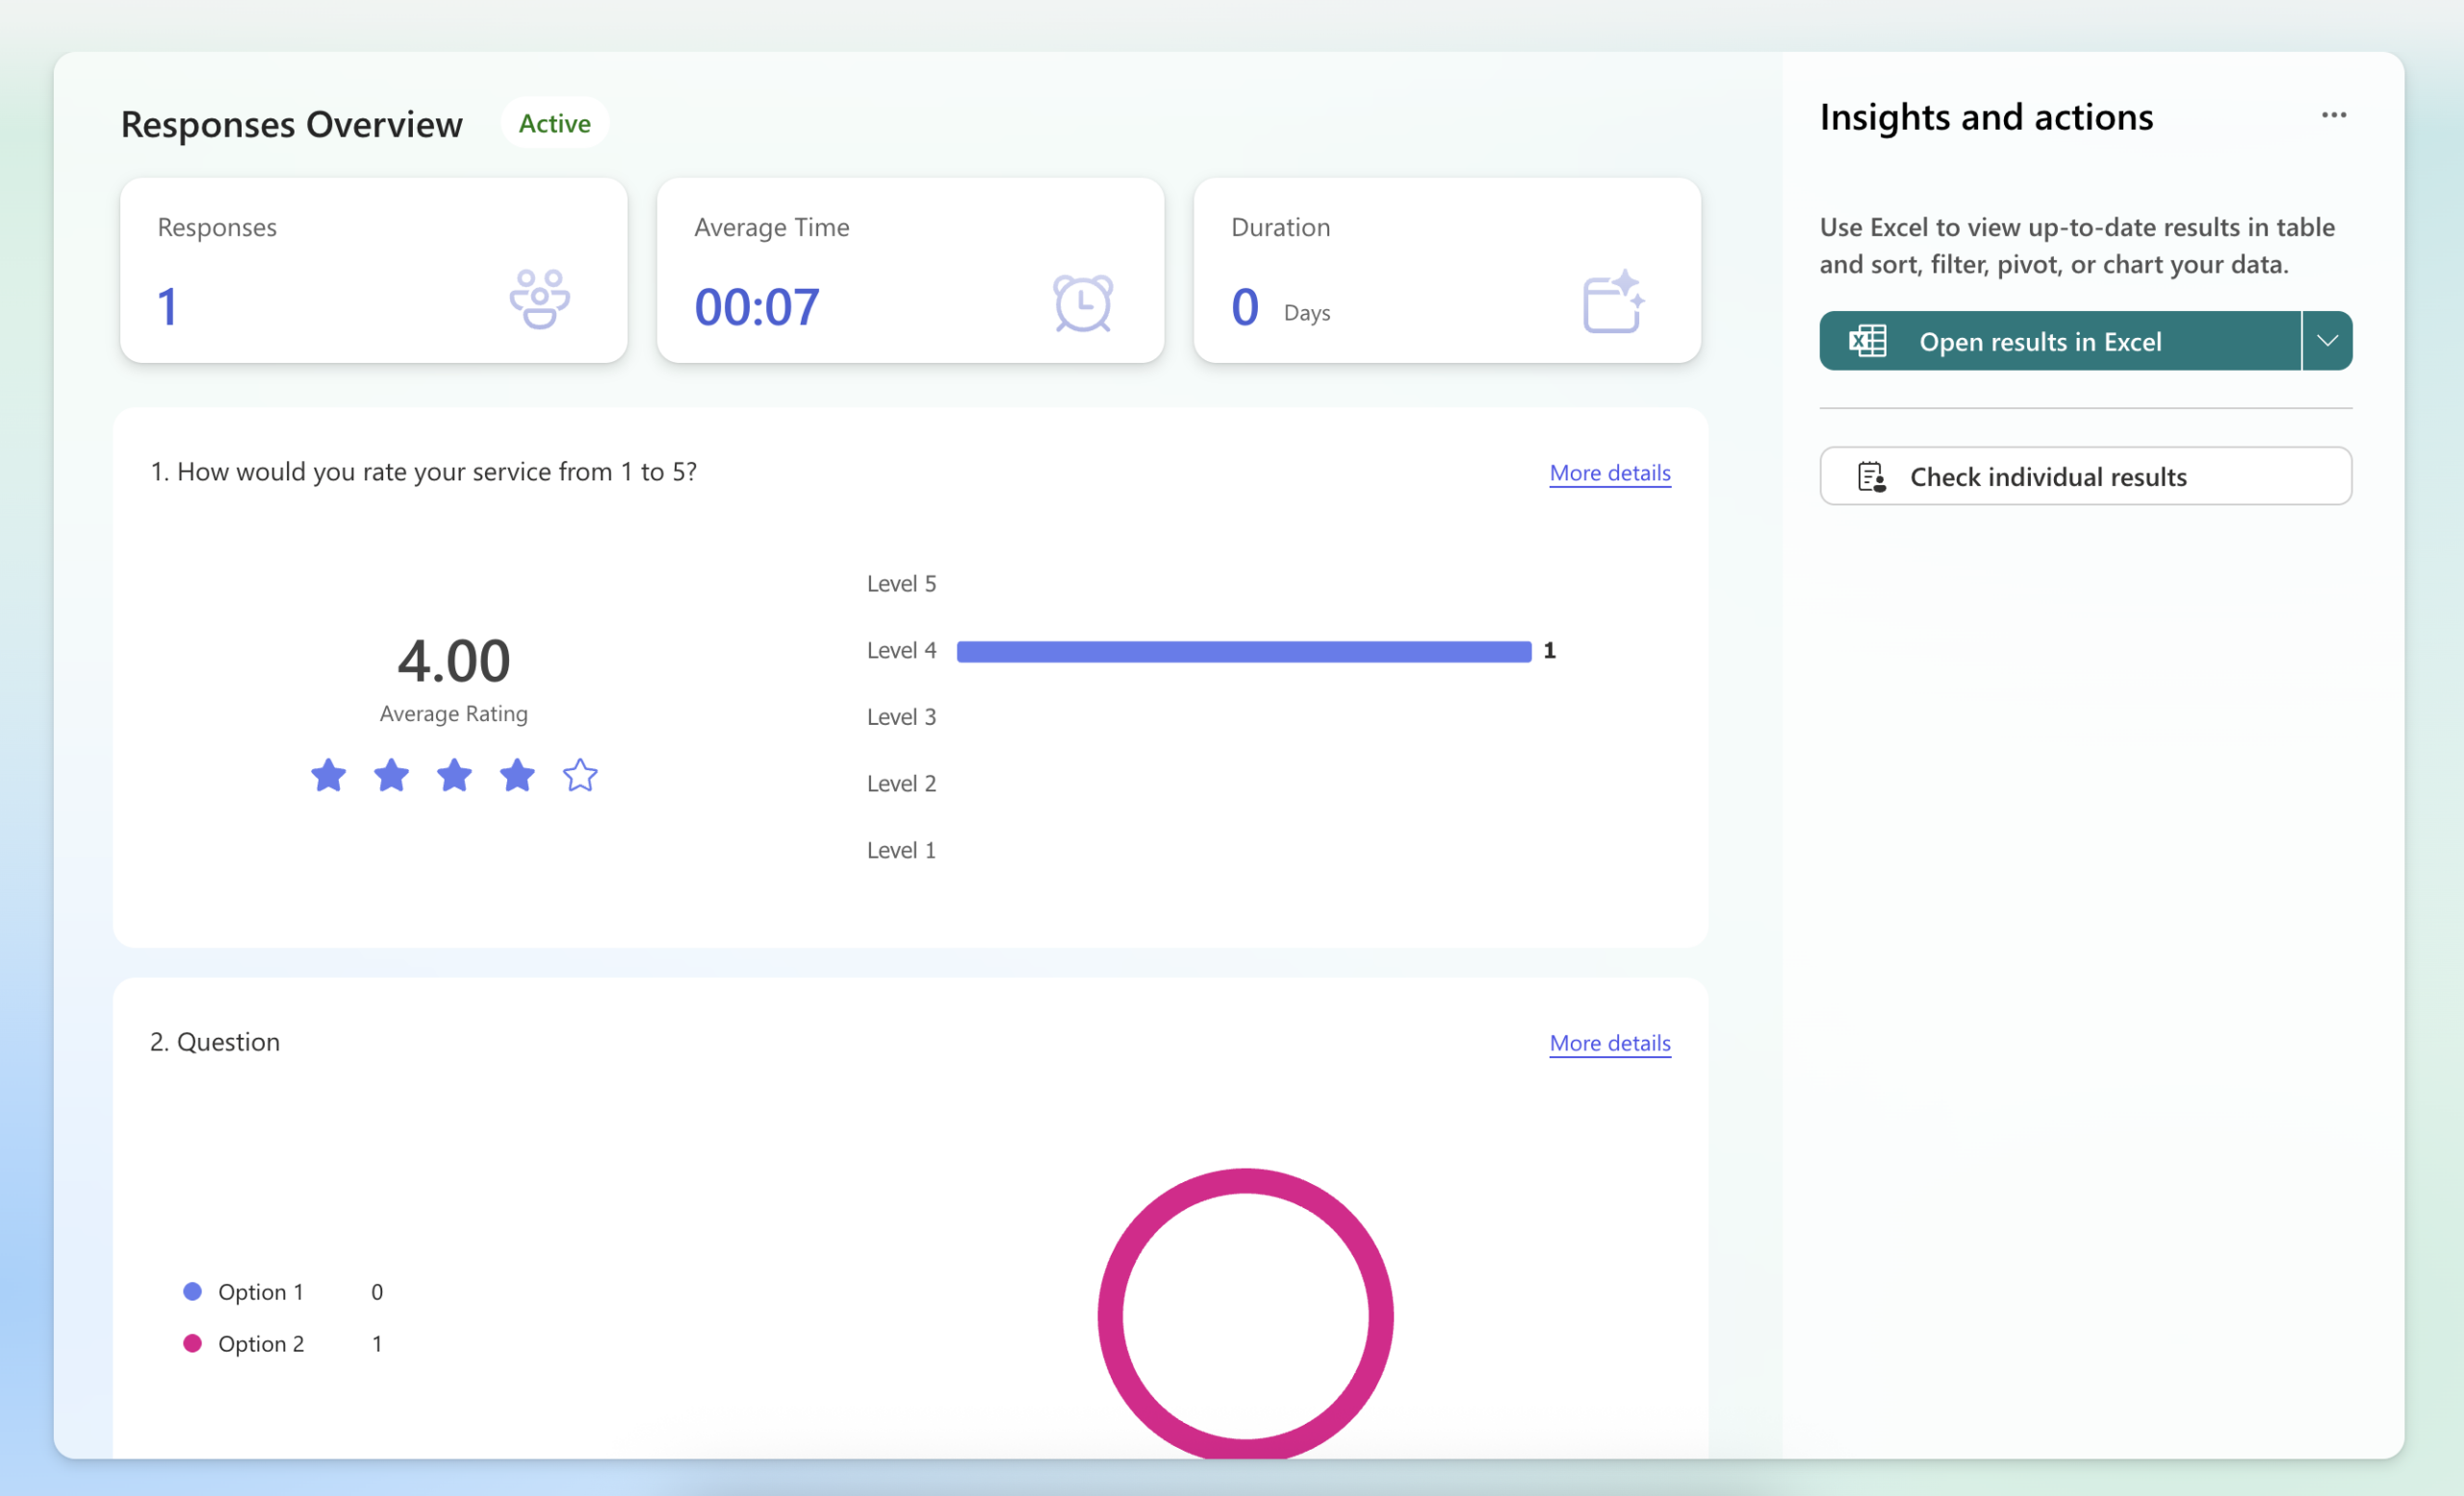Open More details for the service rating question

1609,473
